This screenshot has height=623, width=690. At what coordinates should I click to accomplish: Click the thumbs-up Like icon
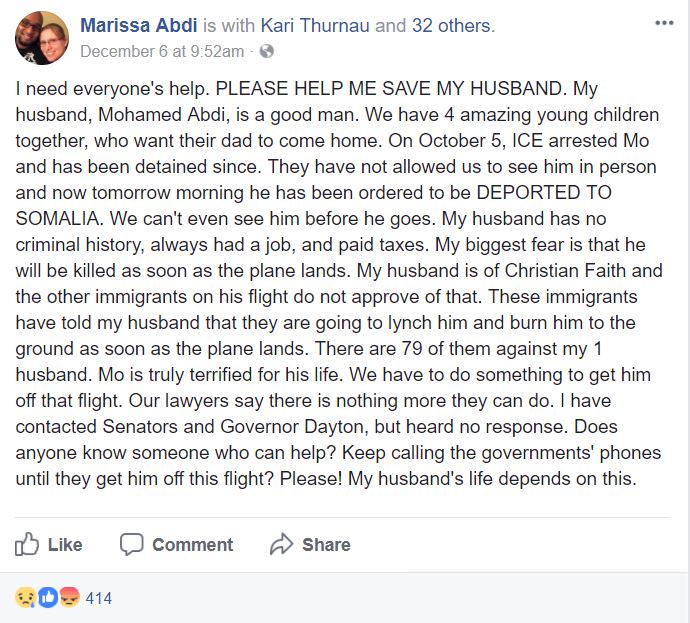pyautogui.click(x=27, y=544)
